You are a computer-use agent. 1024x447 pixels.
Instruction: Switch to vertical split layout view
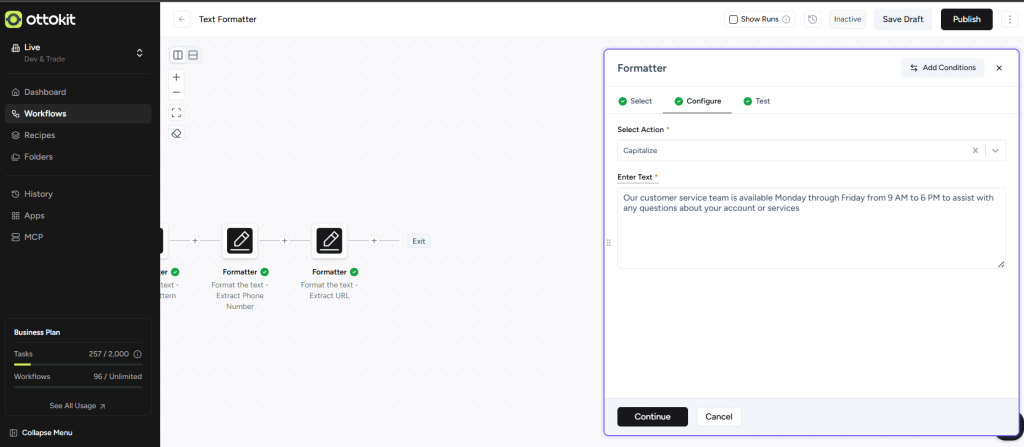tap(178, 55)
